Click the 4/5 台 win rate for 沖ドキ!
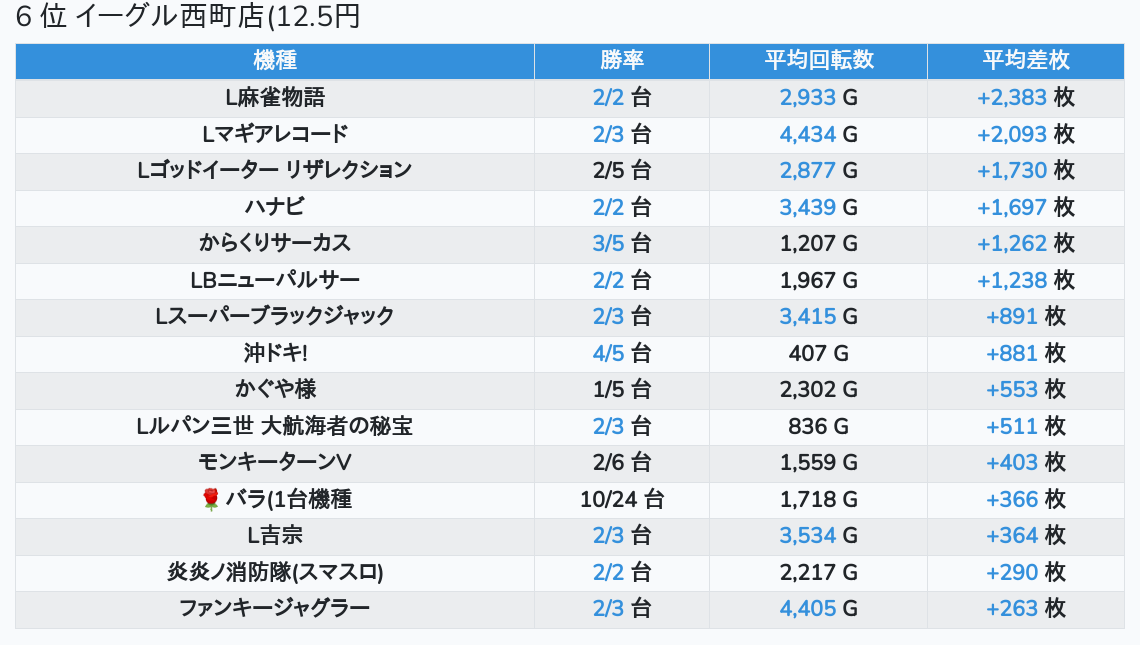1140x645 pixels. tap(622, 353)
